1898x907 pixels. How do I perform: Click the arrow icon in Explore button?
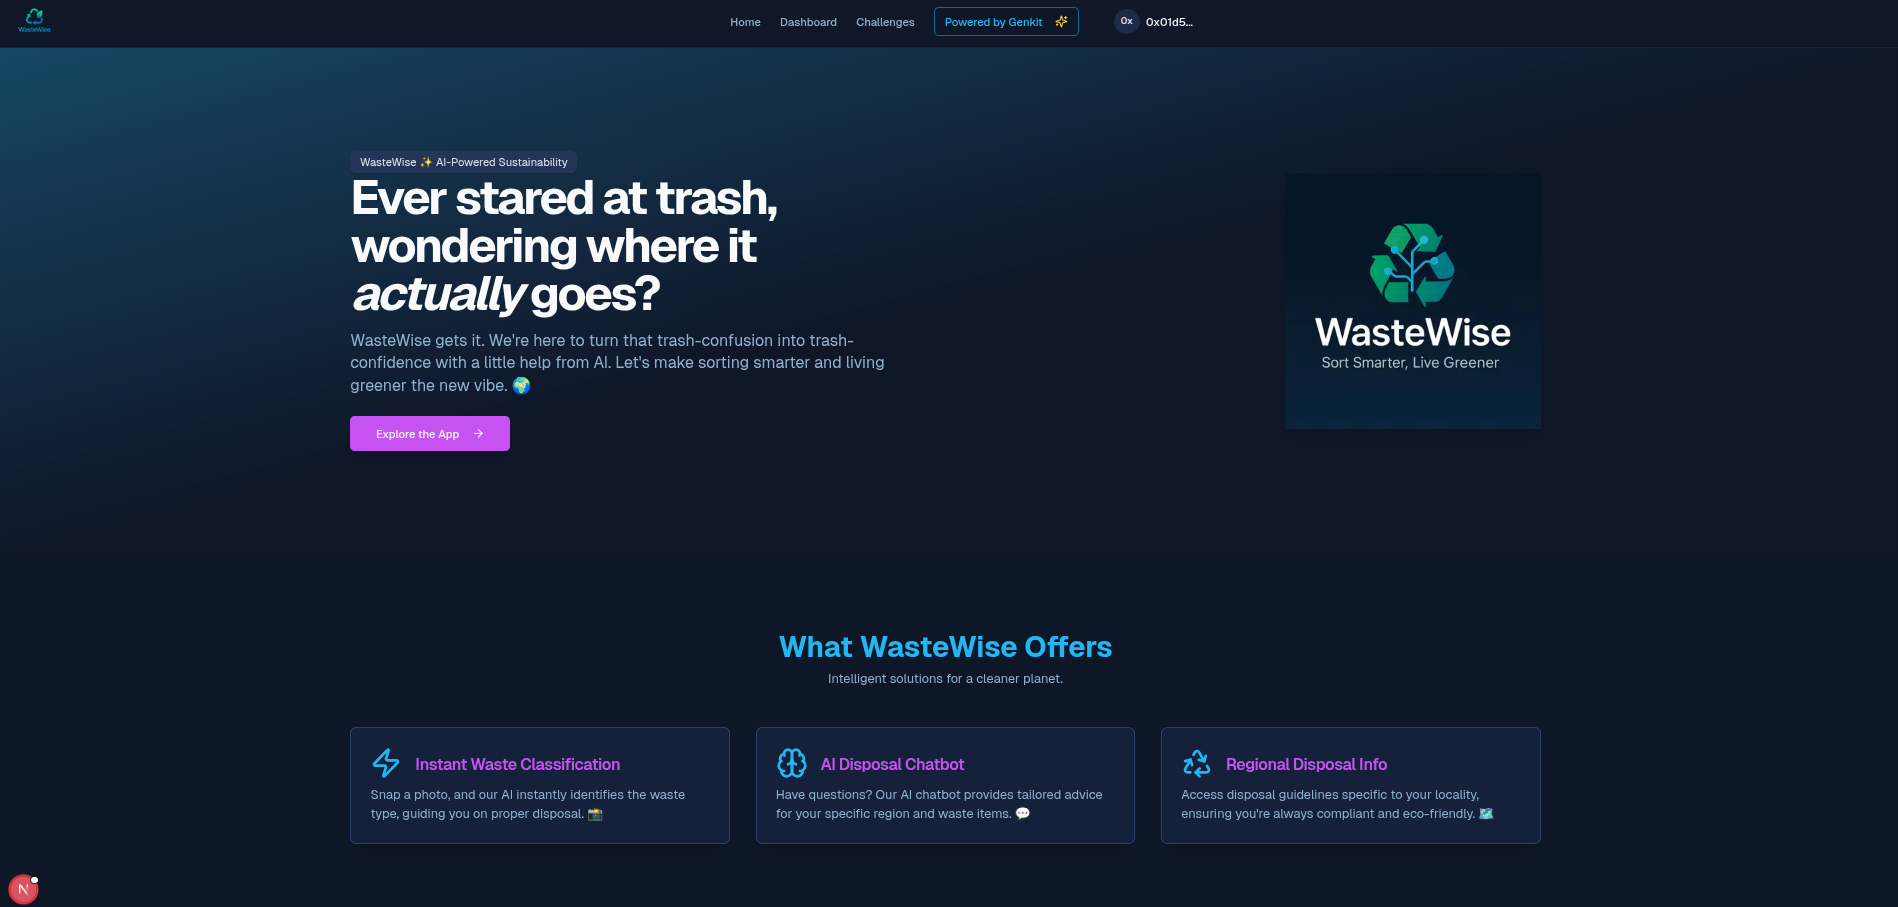(x=478, y=434)
